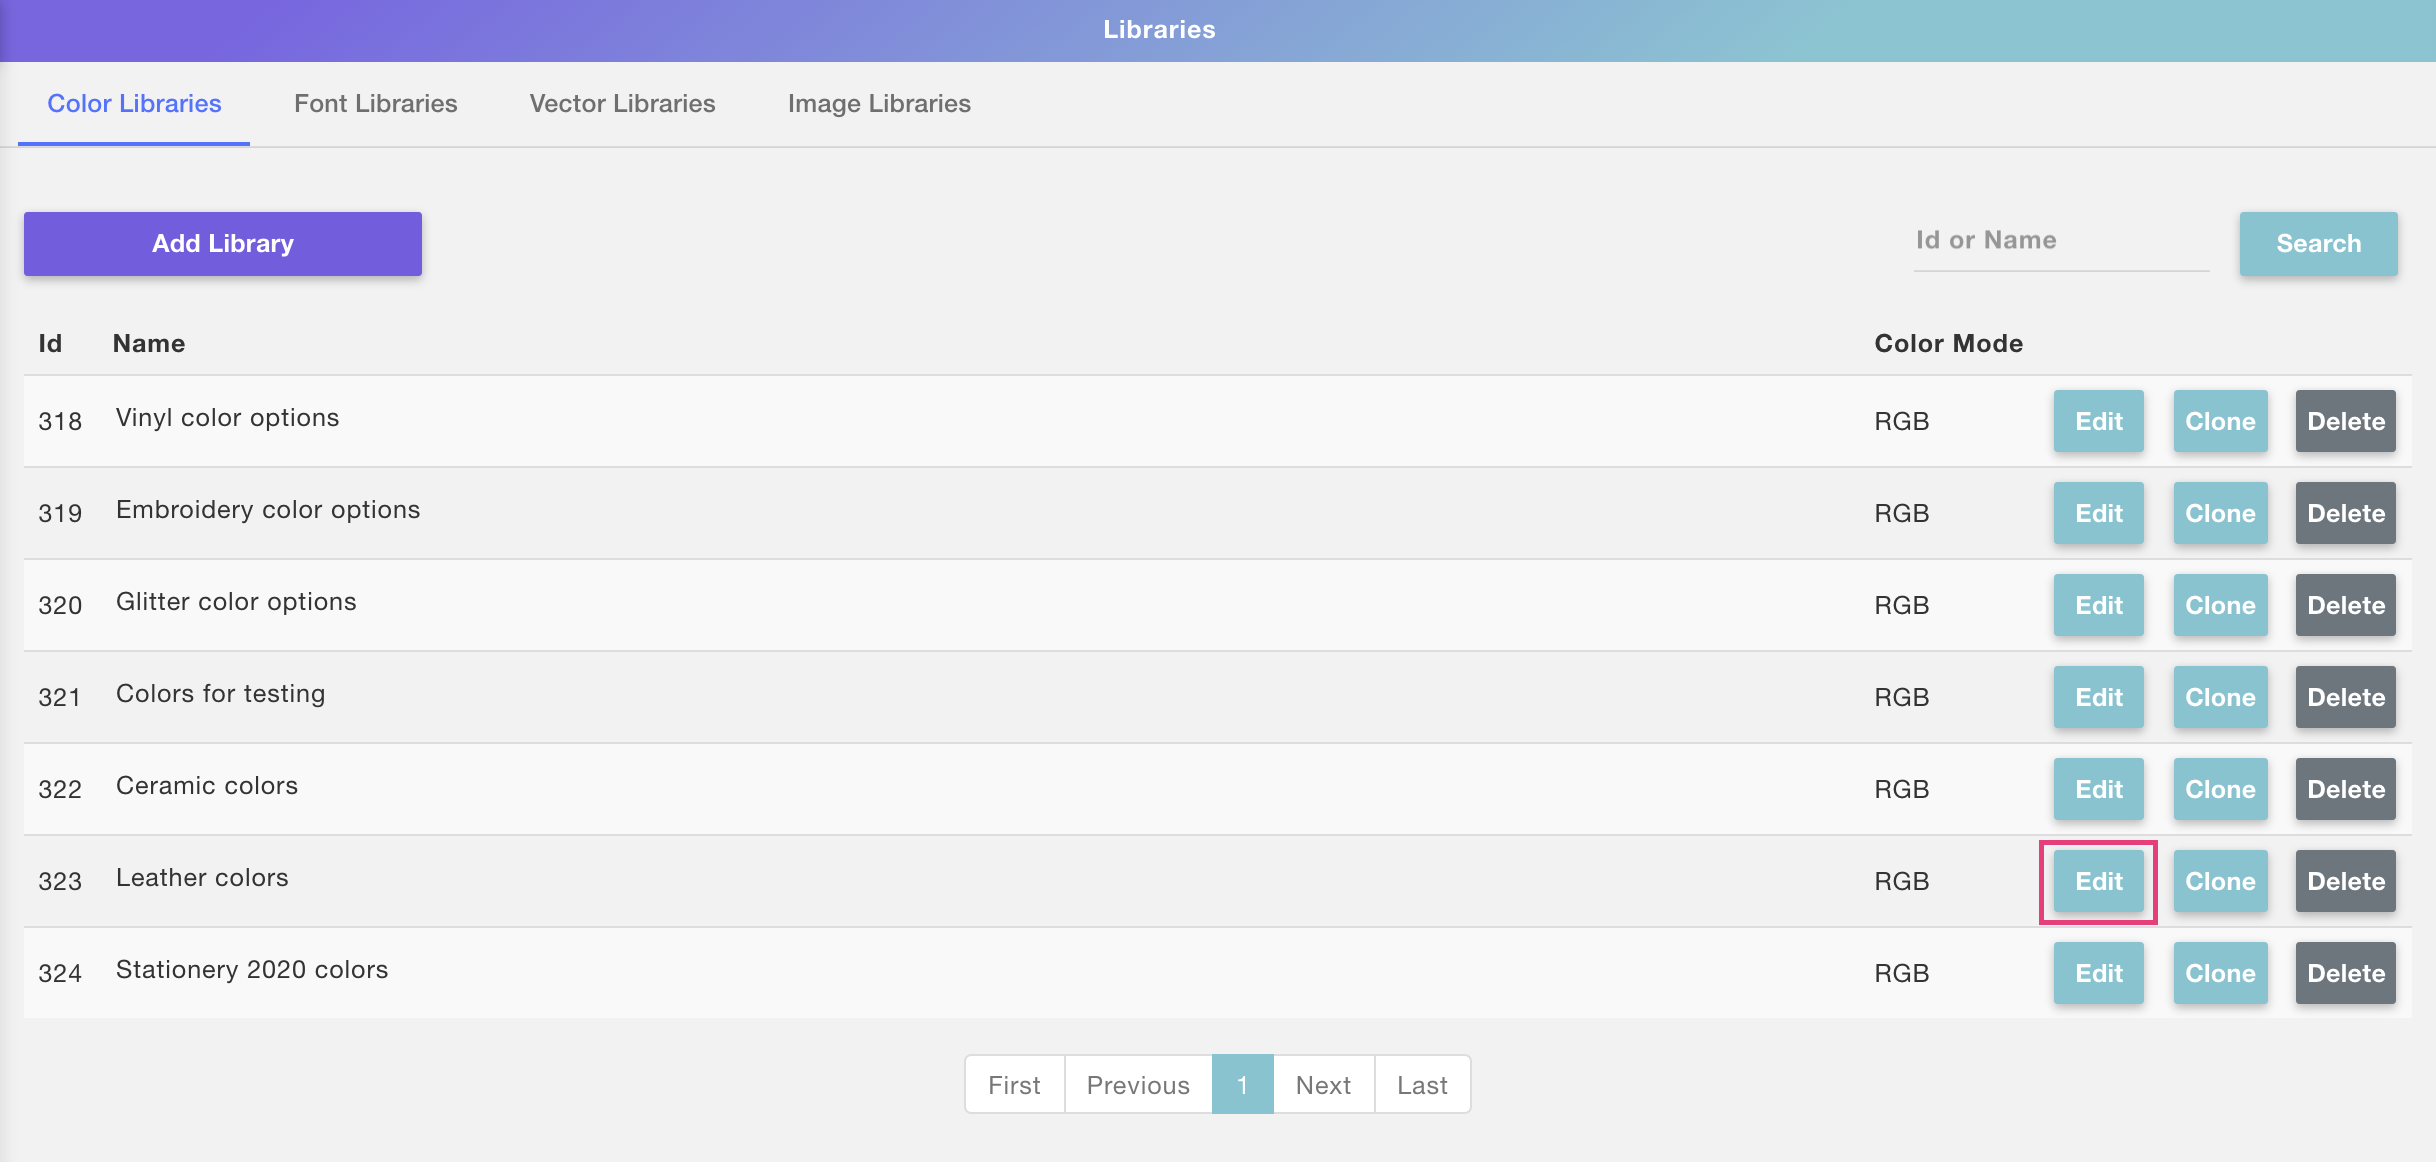Focus the Id or Name search field
The height and width of the screenshot is (1162, 2436).
[2060, 241]
